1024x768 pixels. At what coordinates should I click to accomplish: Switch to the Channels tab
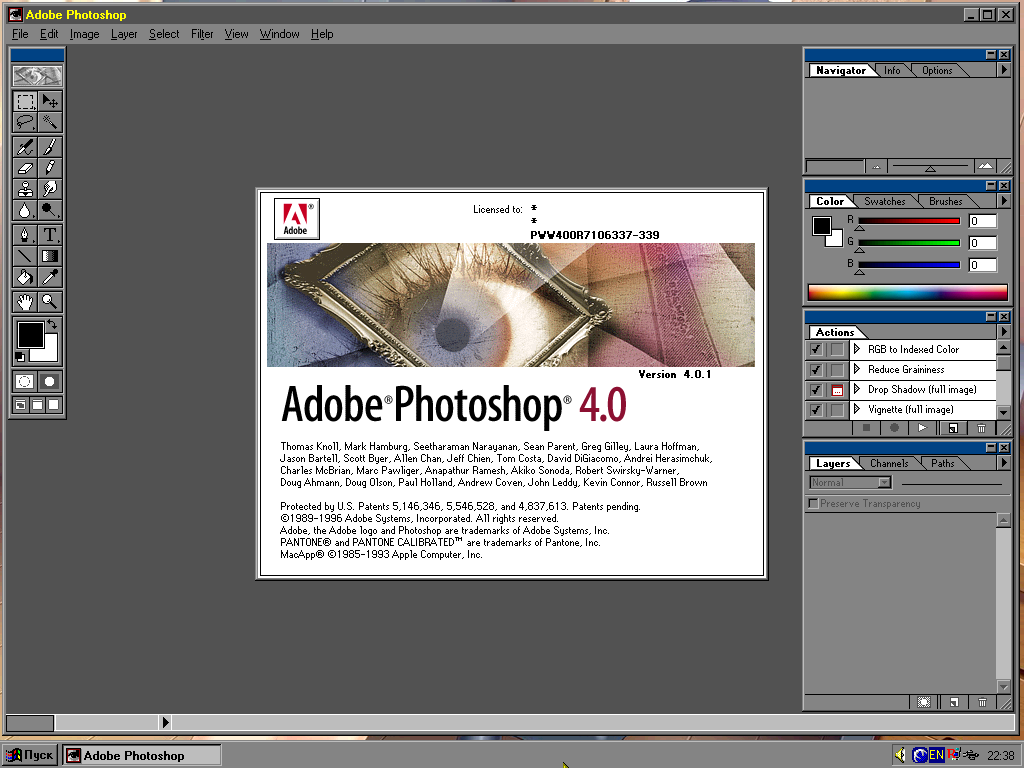click(x=888, y=463)
